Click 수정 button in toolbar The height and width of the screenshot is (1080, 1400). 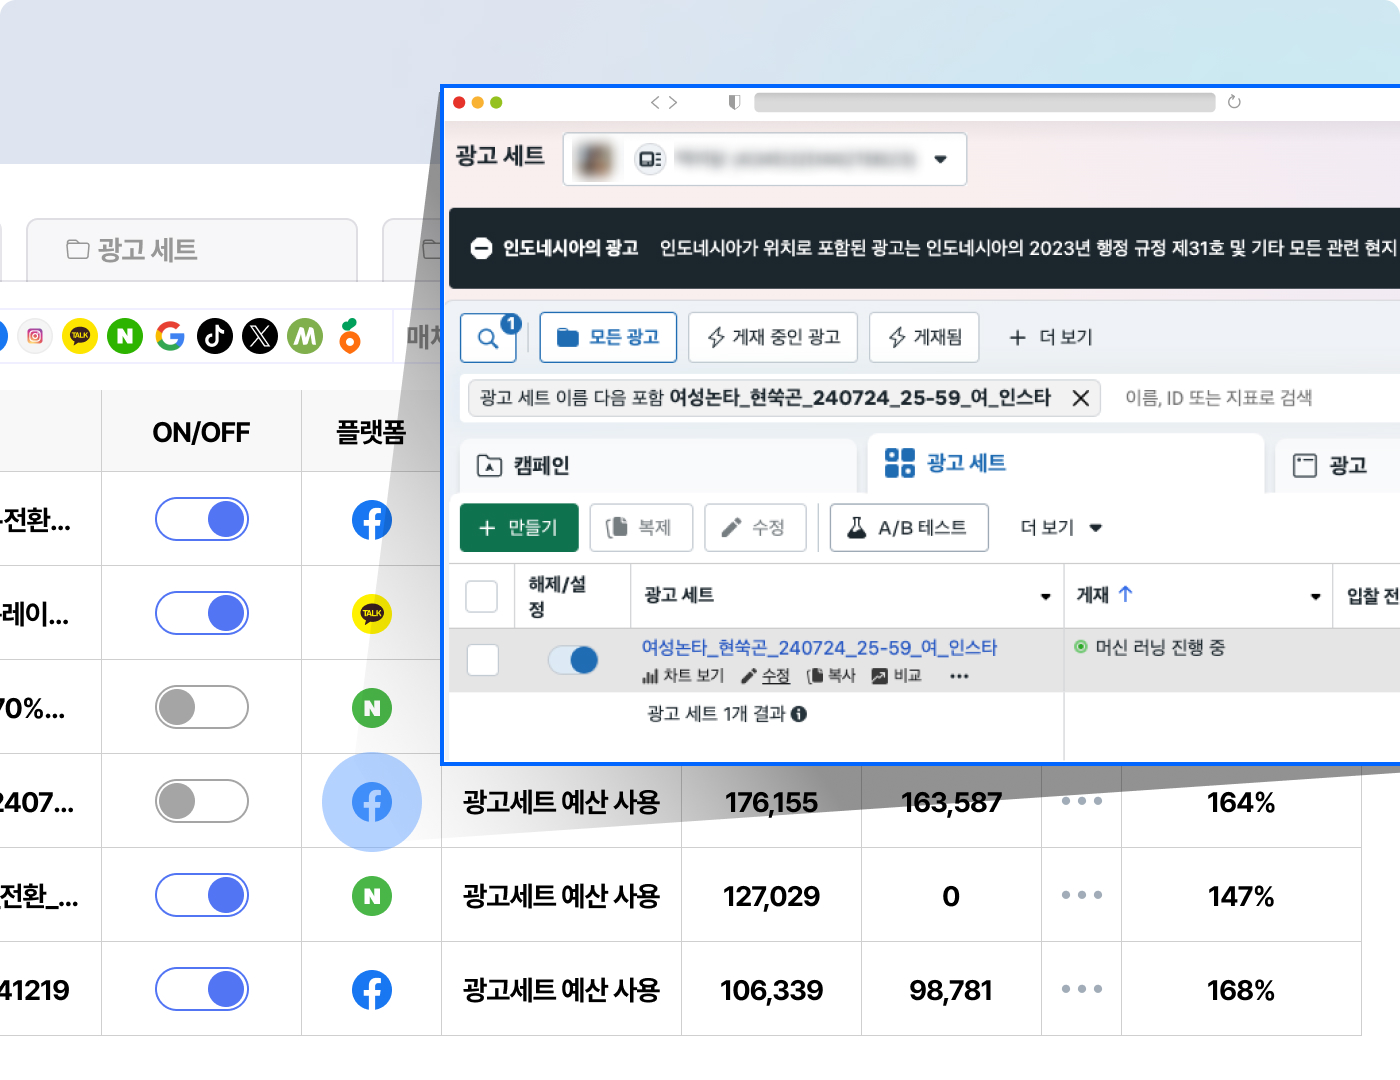(755, 528)
